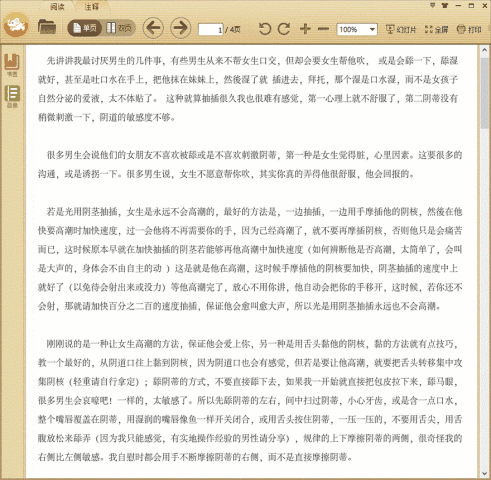Click the app logo in the toolbar
The image size is (491, 480).
pos(16,24)
